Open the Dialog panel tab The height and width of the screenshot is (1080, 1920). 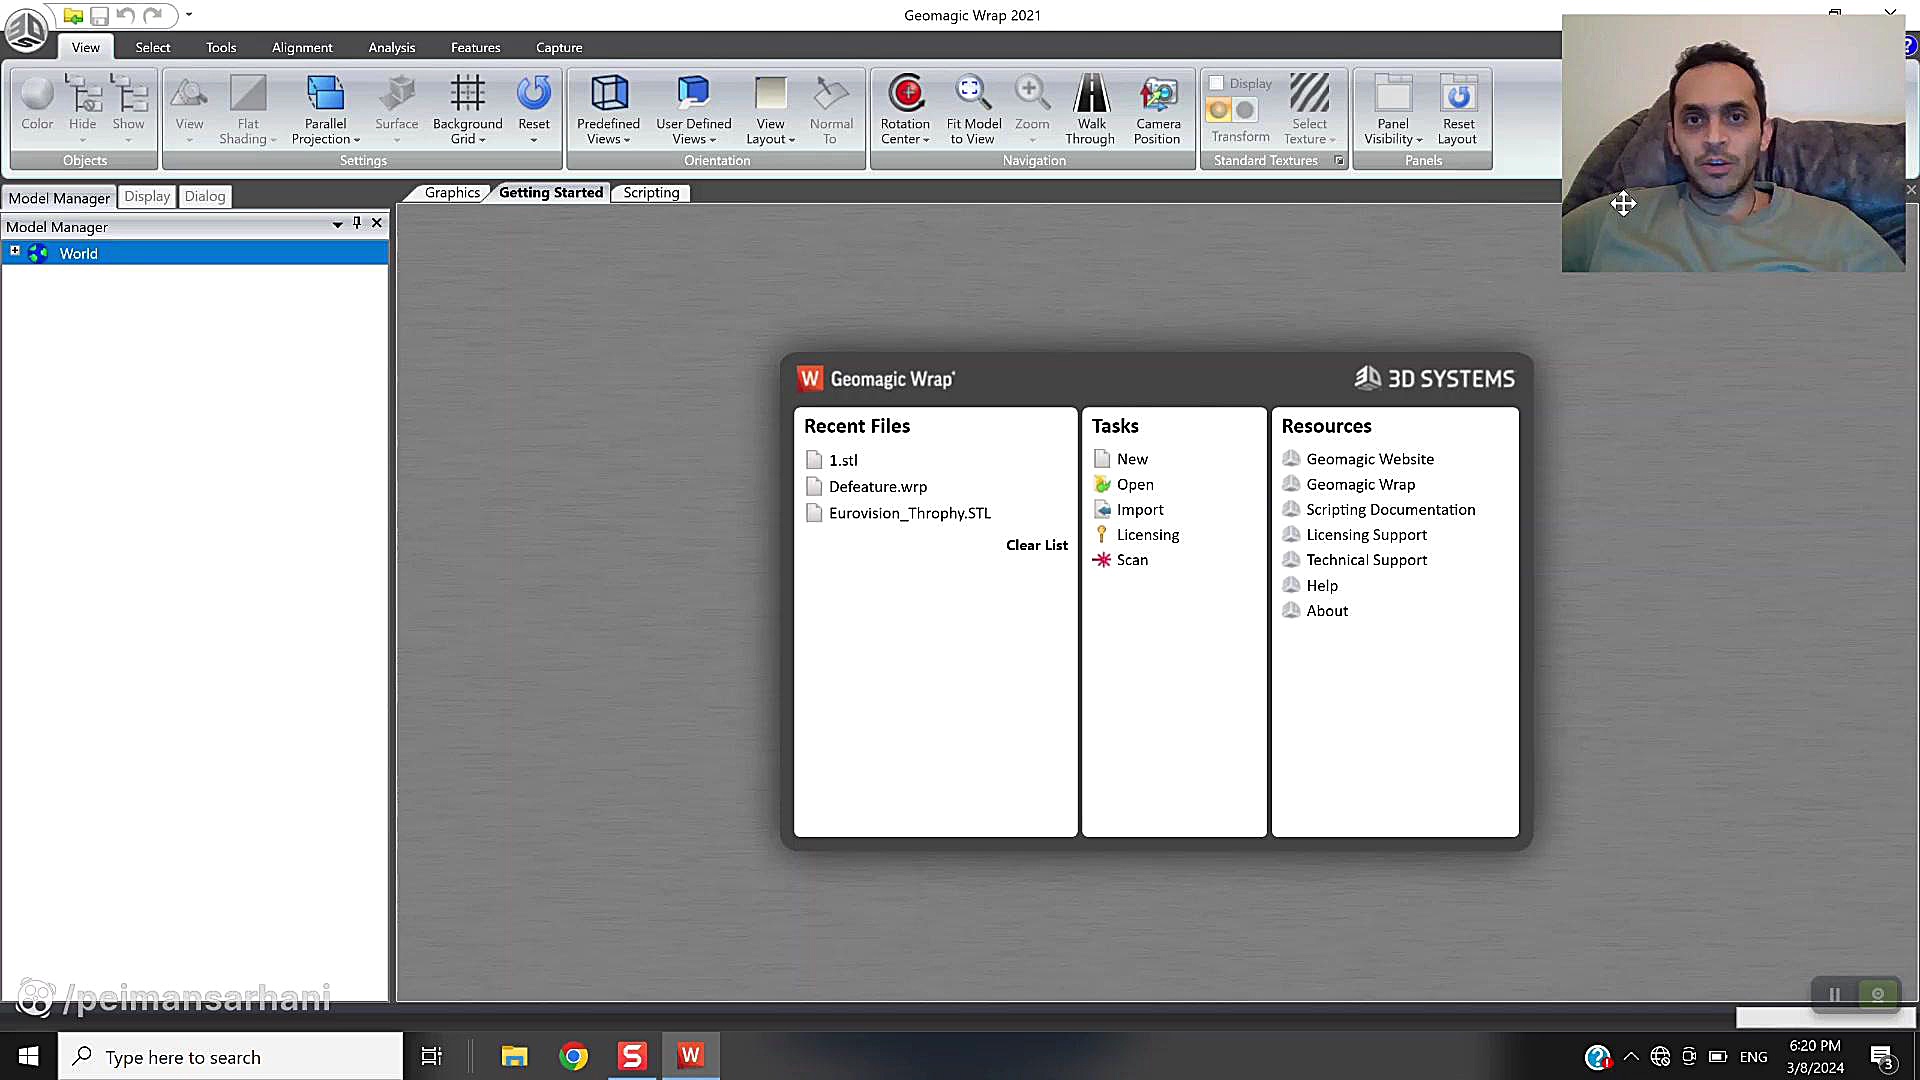205,196
